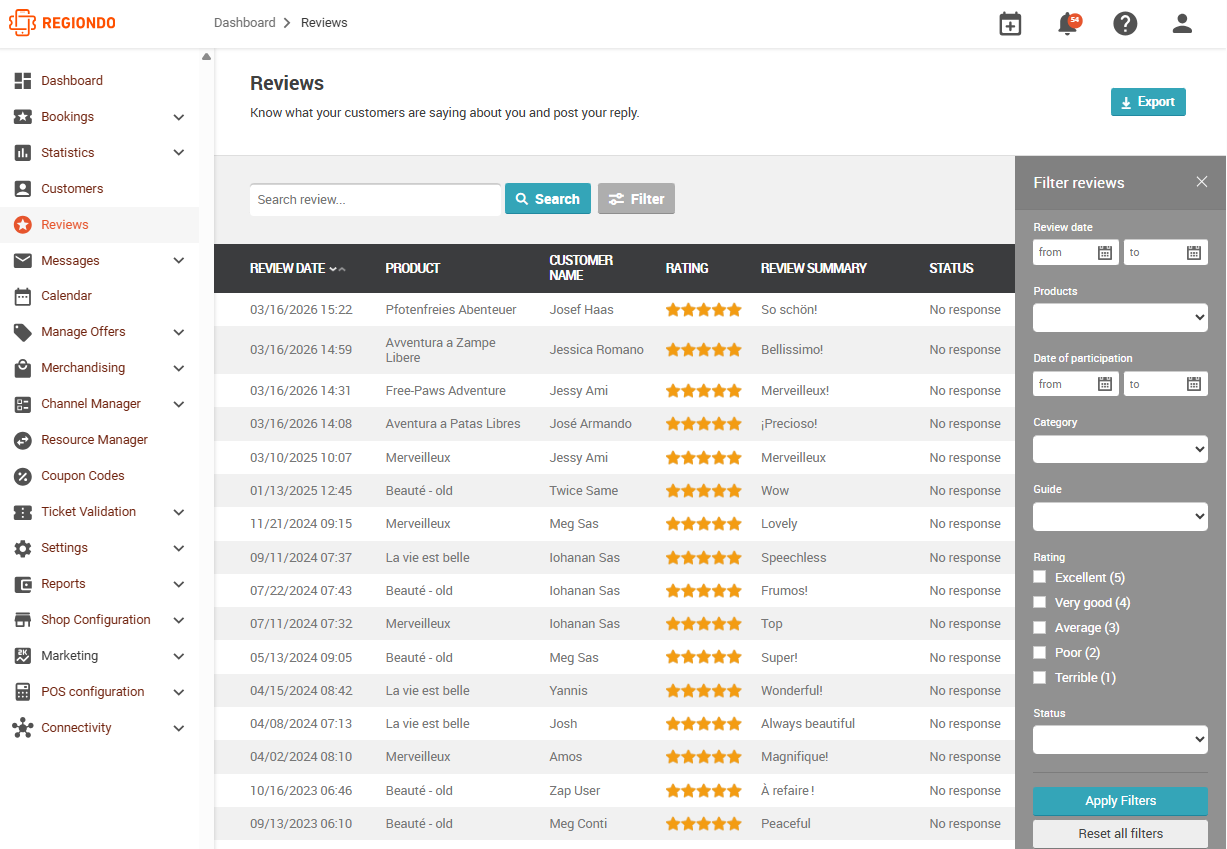Open the help question mark icon
Screen dimensions: 1227x849
(x=1125, y=24)
